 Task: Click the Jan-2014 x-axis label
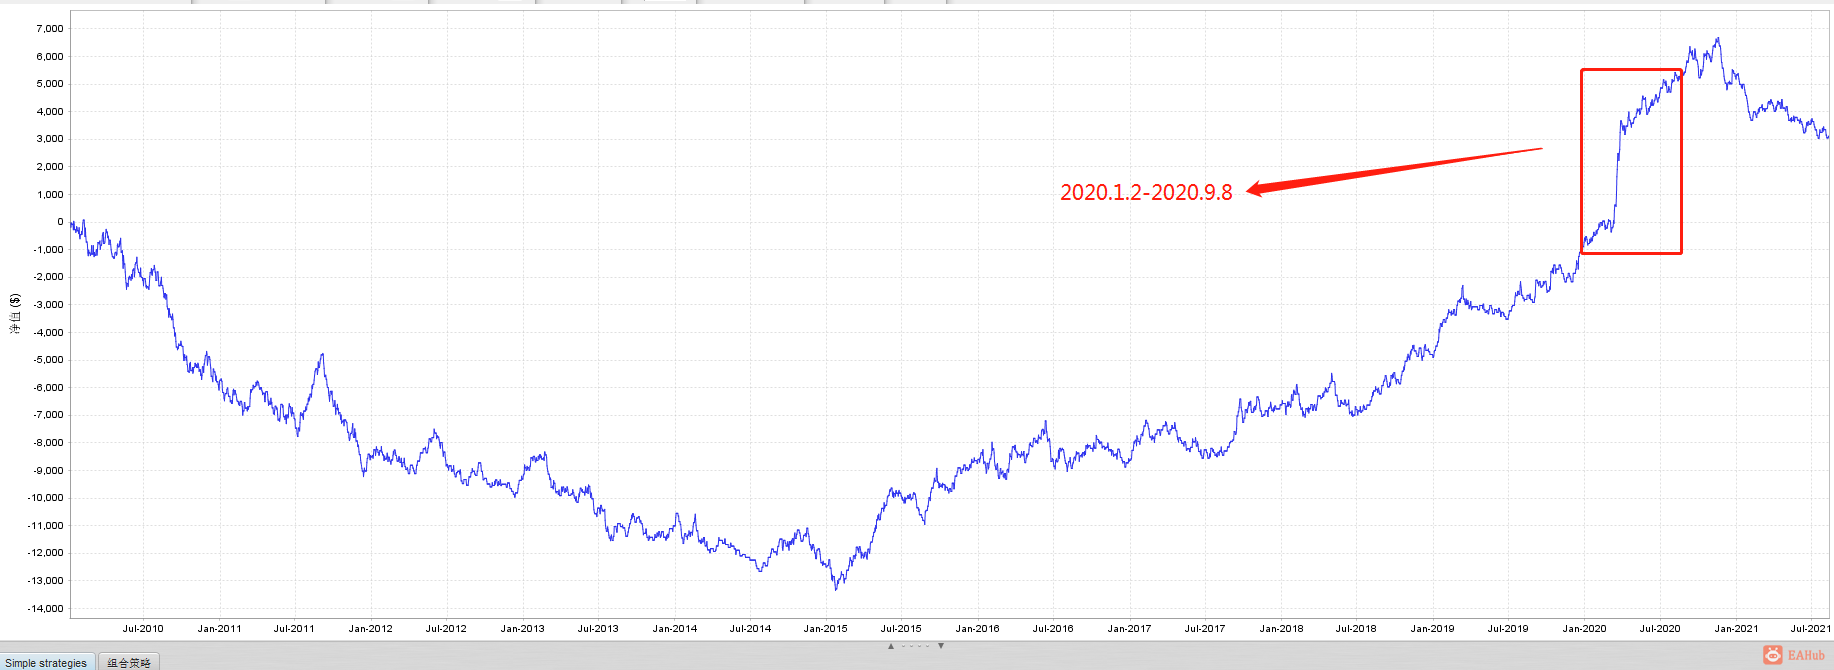coord(674,629)
